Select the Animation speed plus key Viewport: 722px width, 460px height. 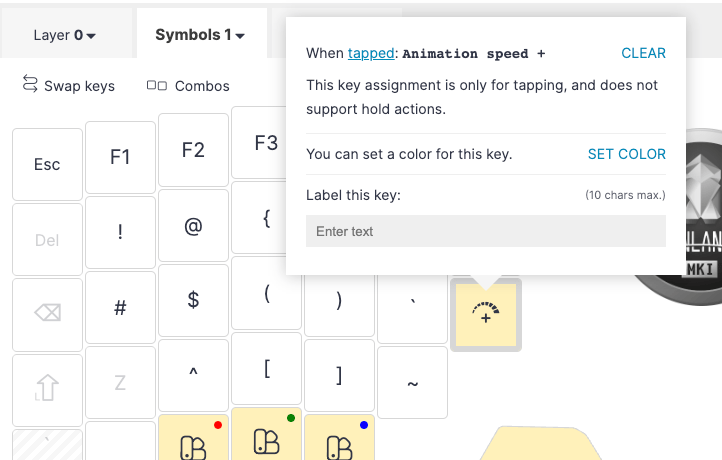[486, 315]
